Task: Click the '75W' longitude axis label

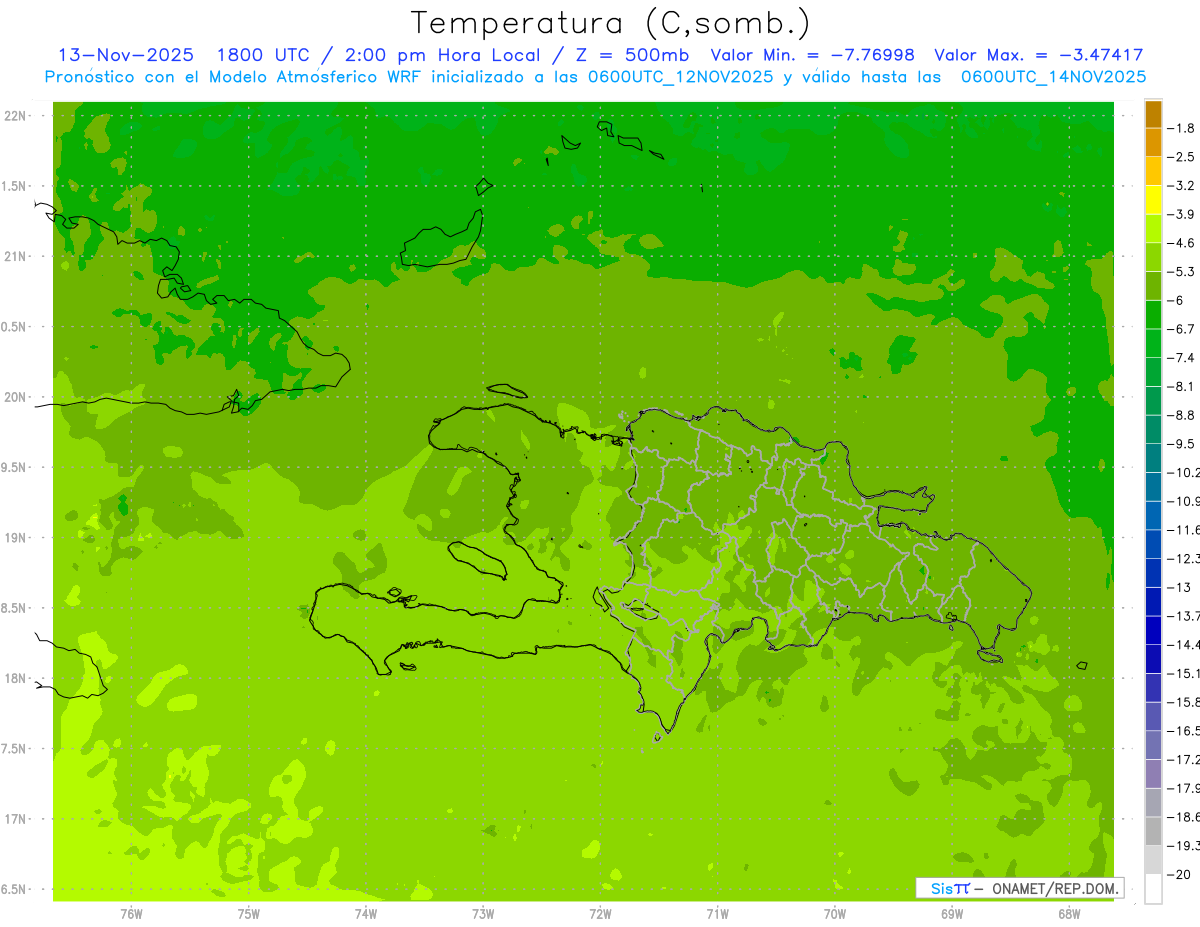Action: click(249, 913)
